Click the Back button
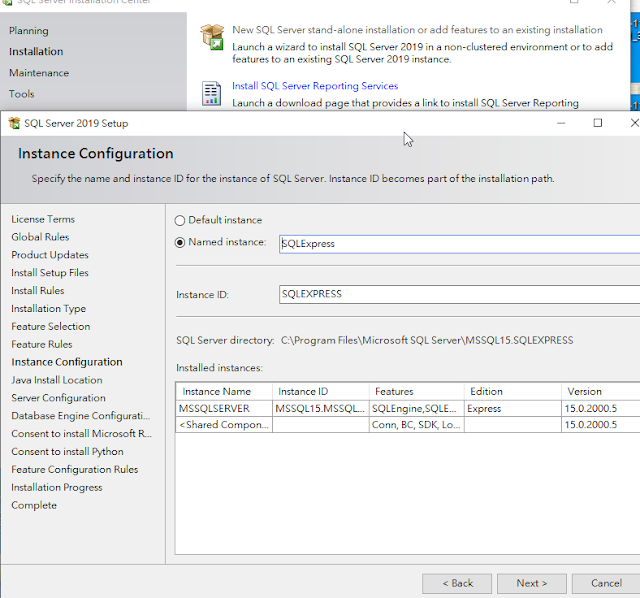Viewport: 640px width, 598px height. tap(457, 583)
